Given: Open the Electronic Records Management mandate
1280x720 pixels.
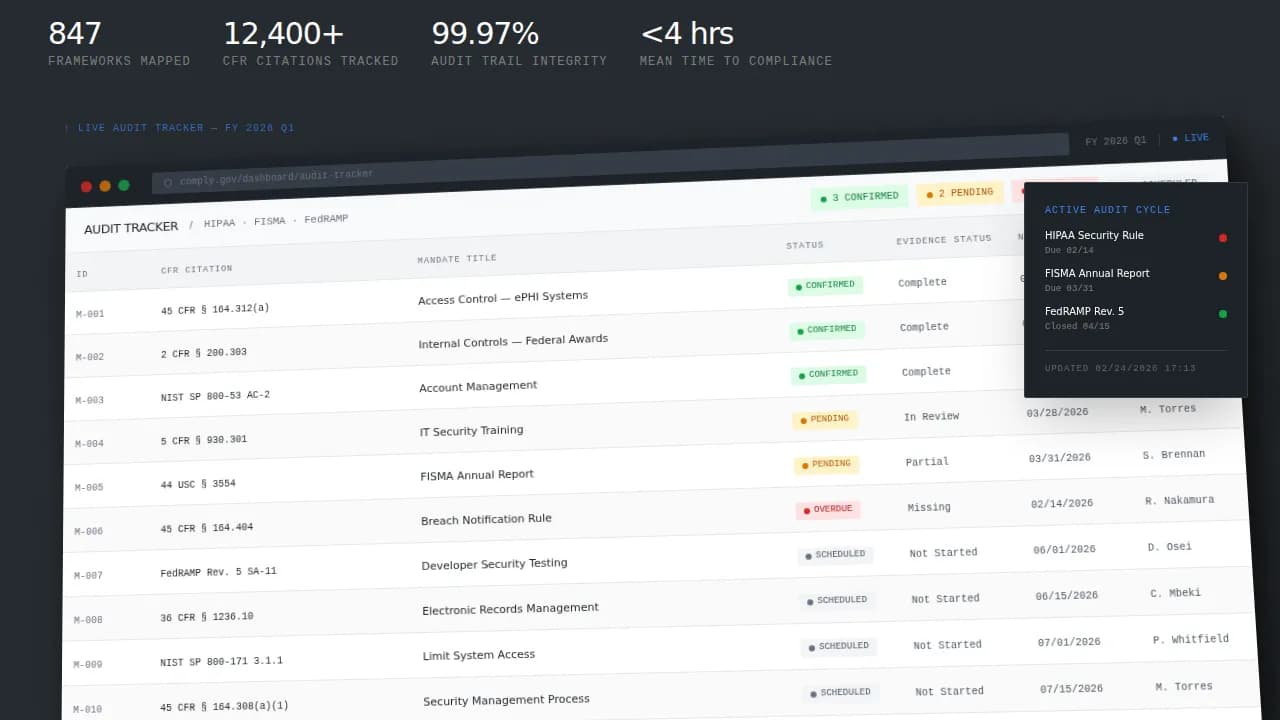Looking at the screenshot, I should pos(510,609).
